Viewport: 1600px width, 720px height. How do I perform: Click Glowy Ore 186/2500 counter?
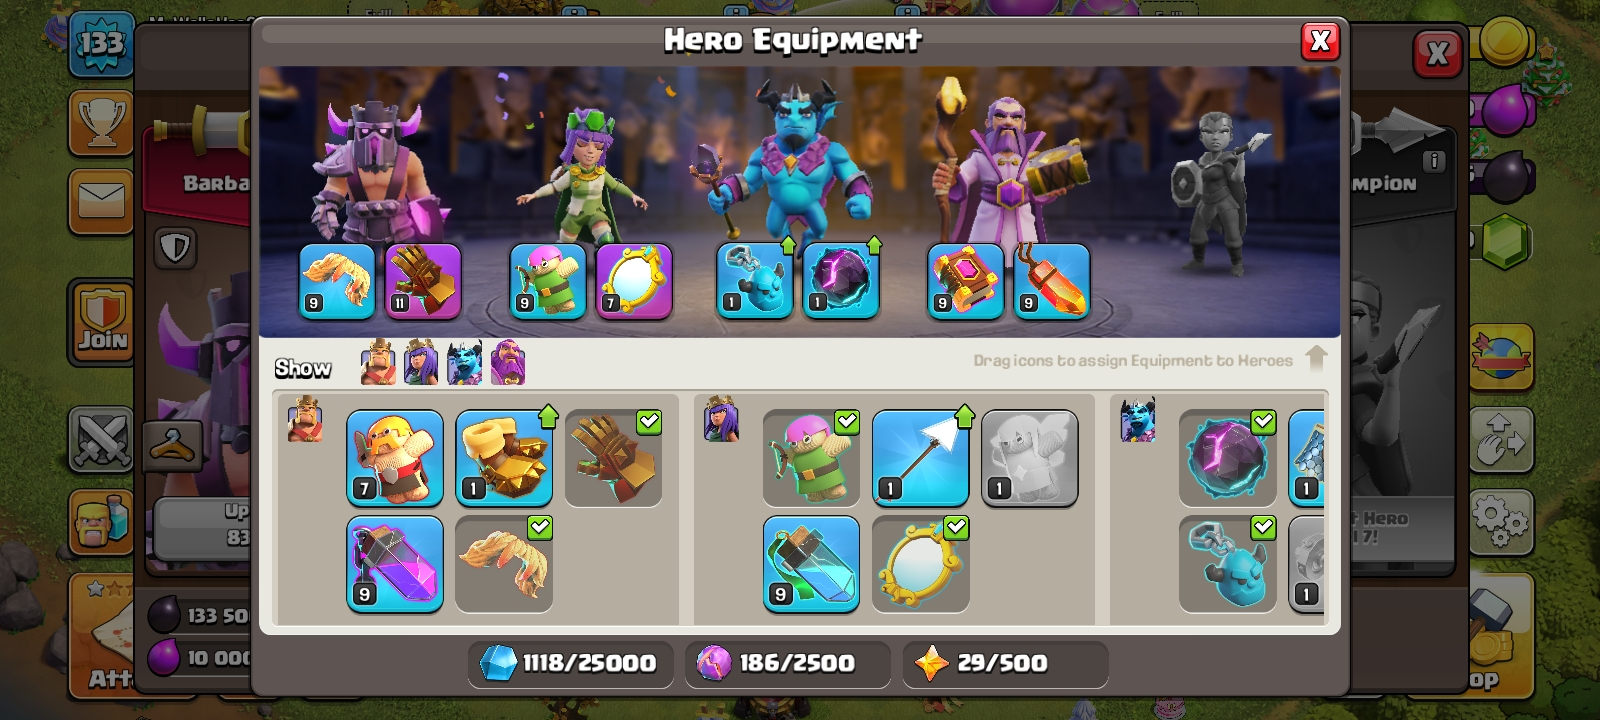787,663
